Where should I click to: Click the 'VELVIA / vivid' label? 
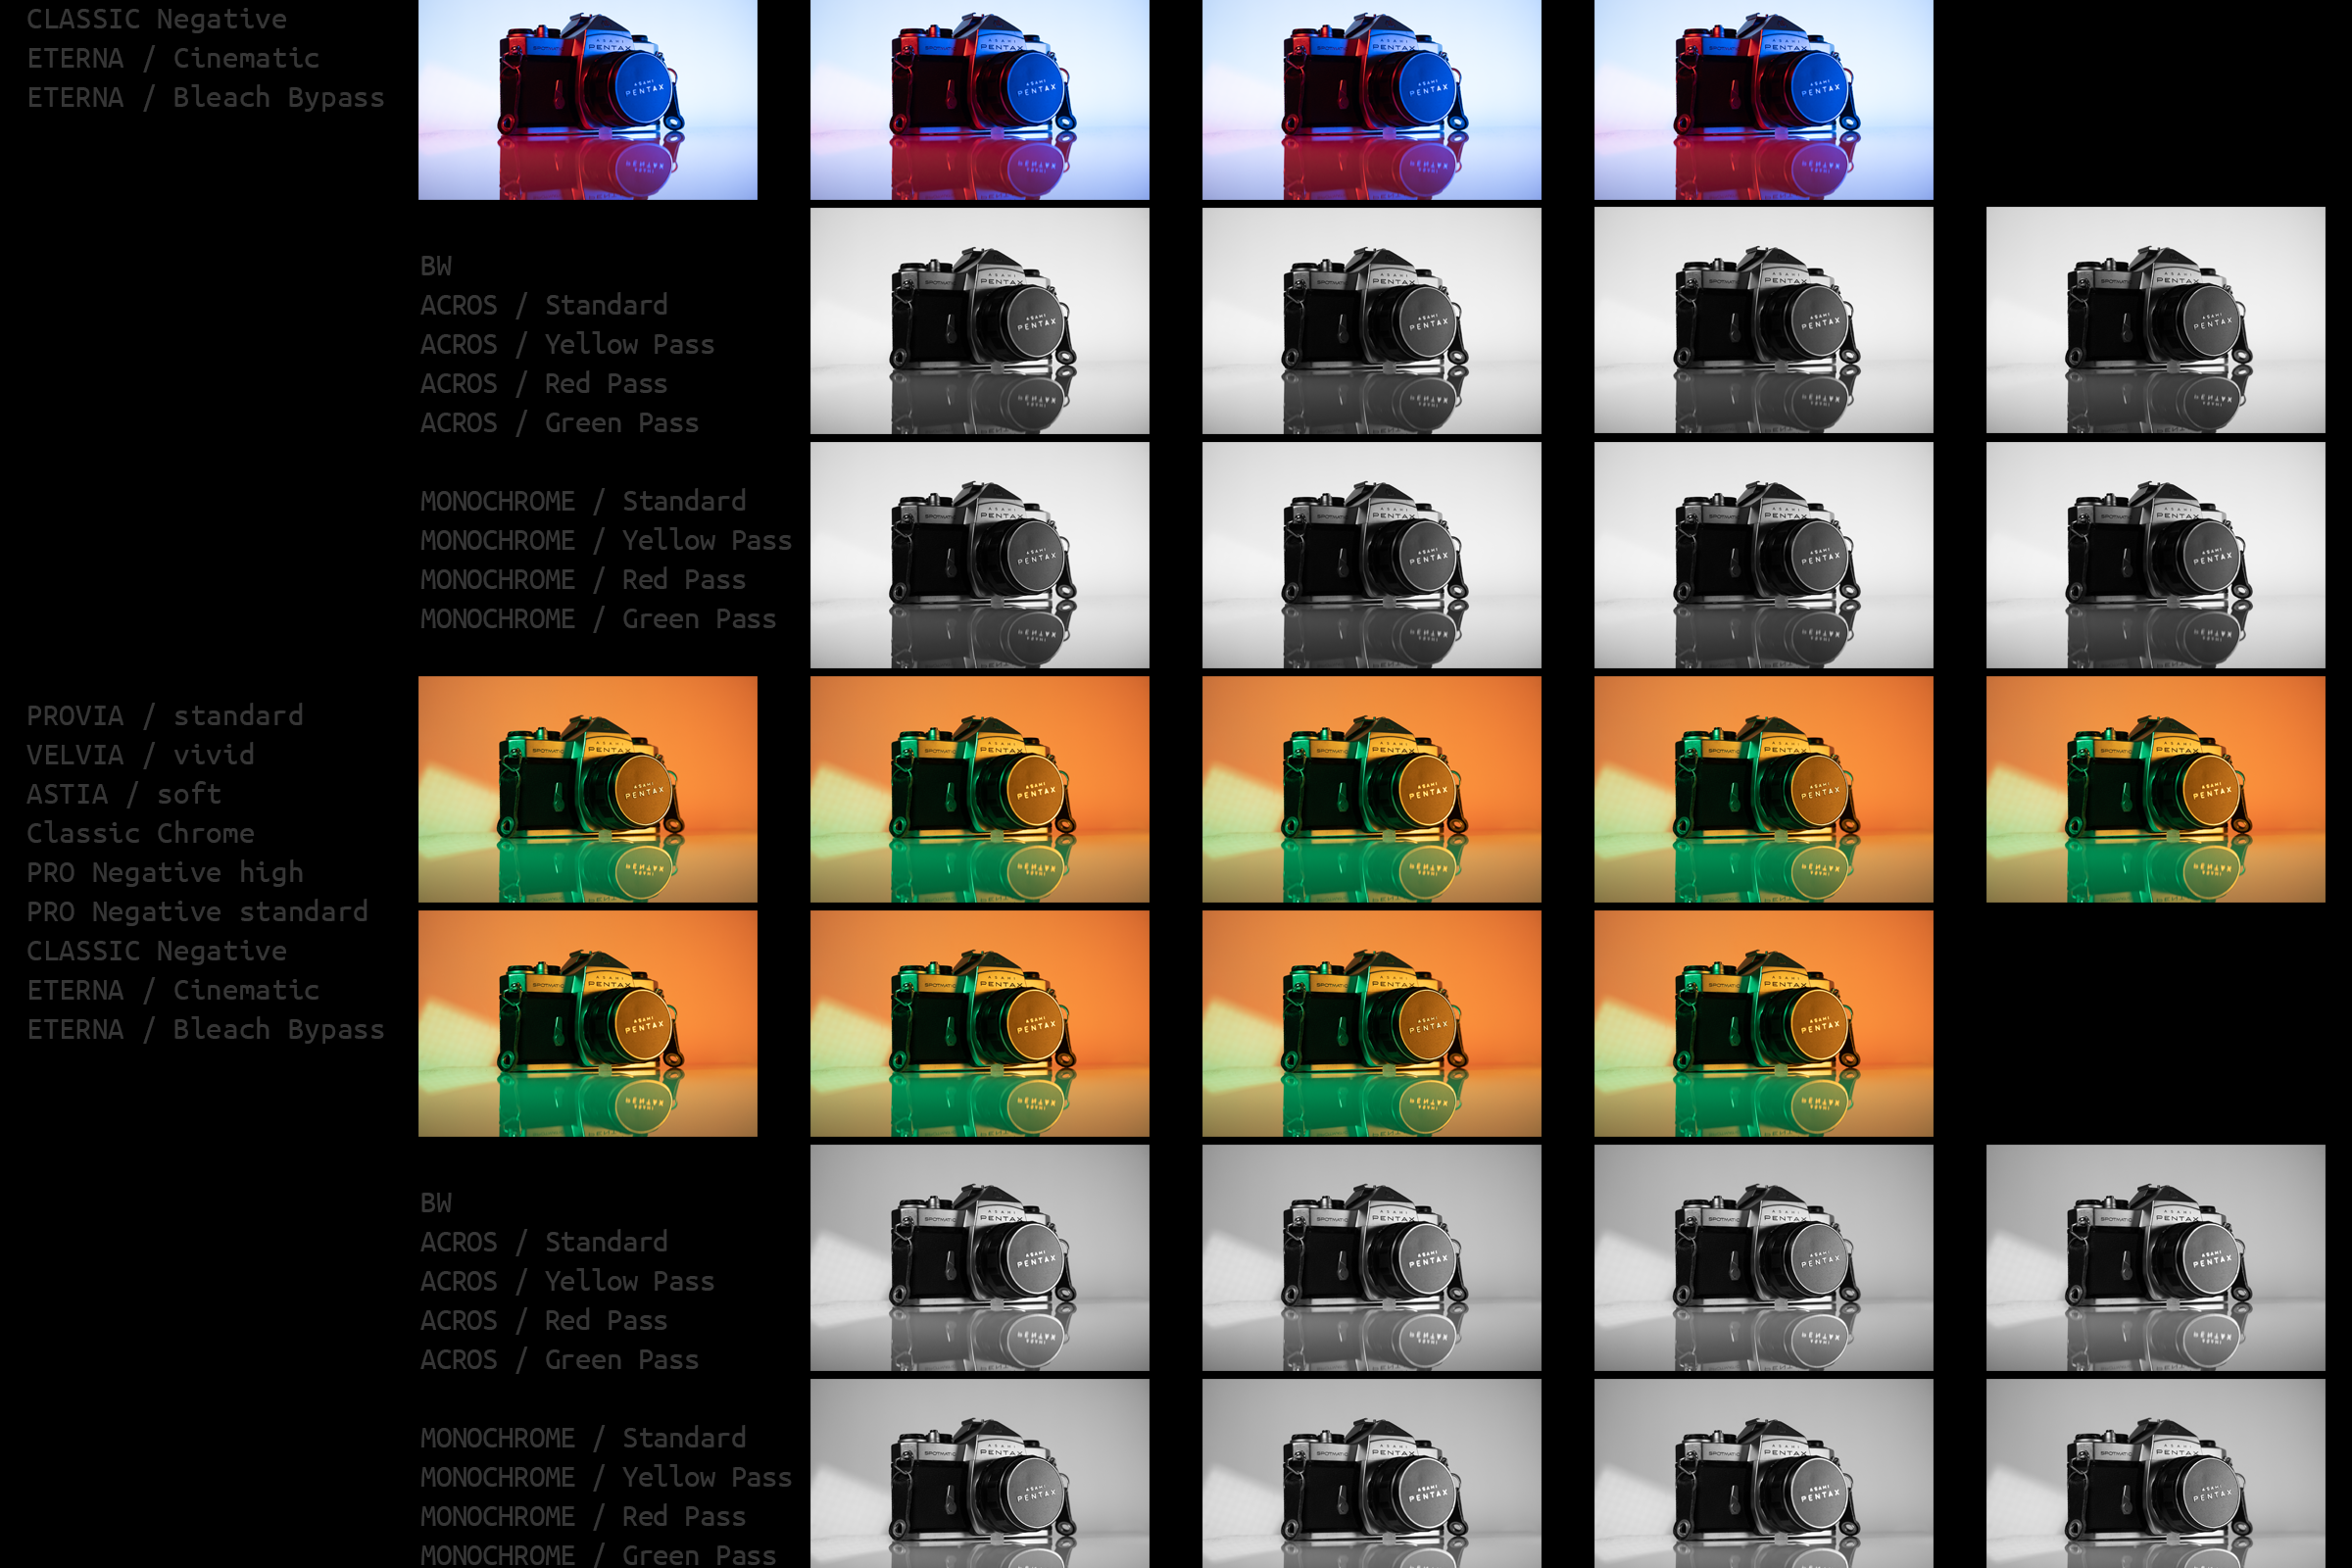point(140,755)
